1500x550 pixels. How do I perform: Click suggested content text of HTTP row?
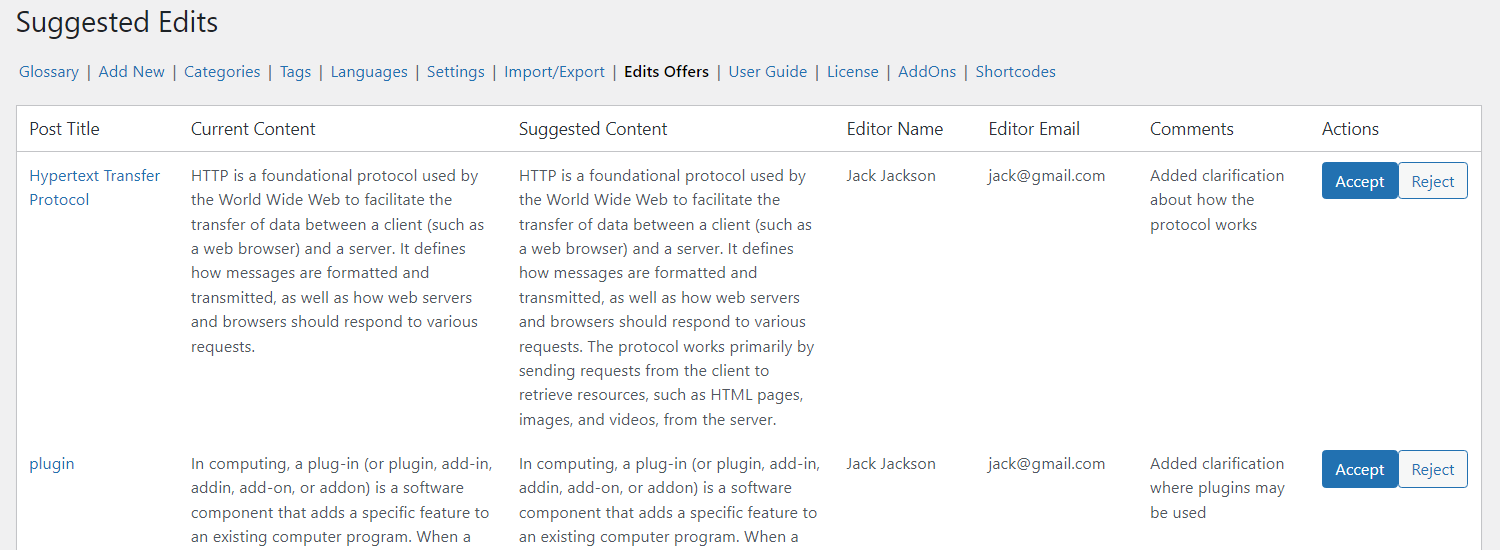coord(667,298)
